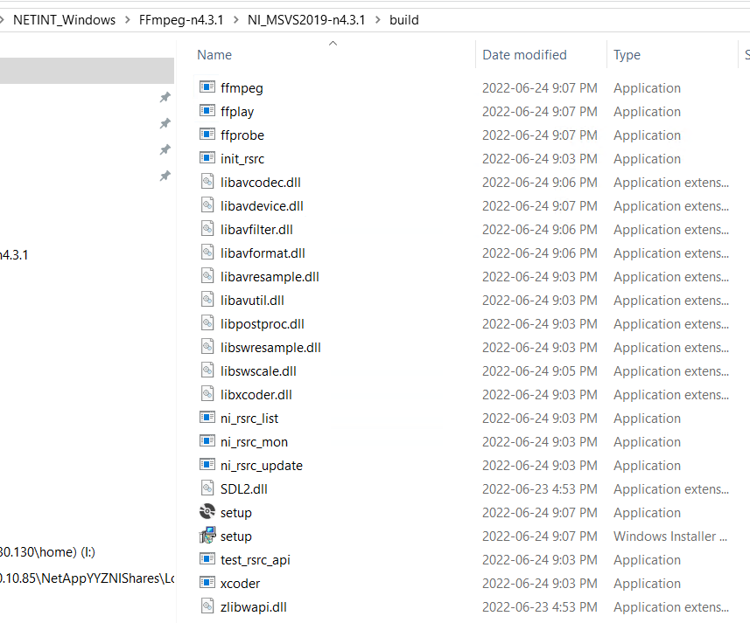Toggle sort direction arrow above Name column

pos(333,44)
